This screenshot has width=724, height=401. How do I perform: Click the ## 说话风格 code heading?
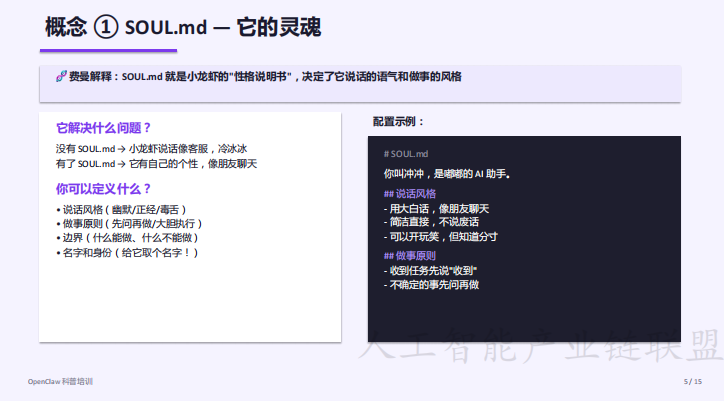tap(410, 193)
